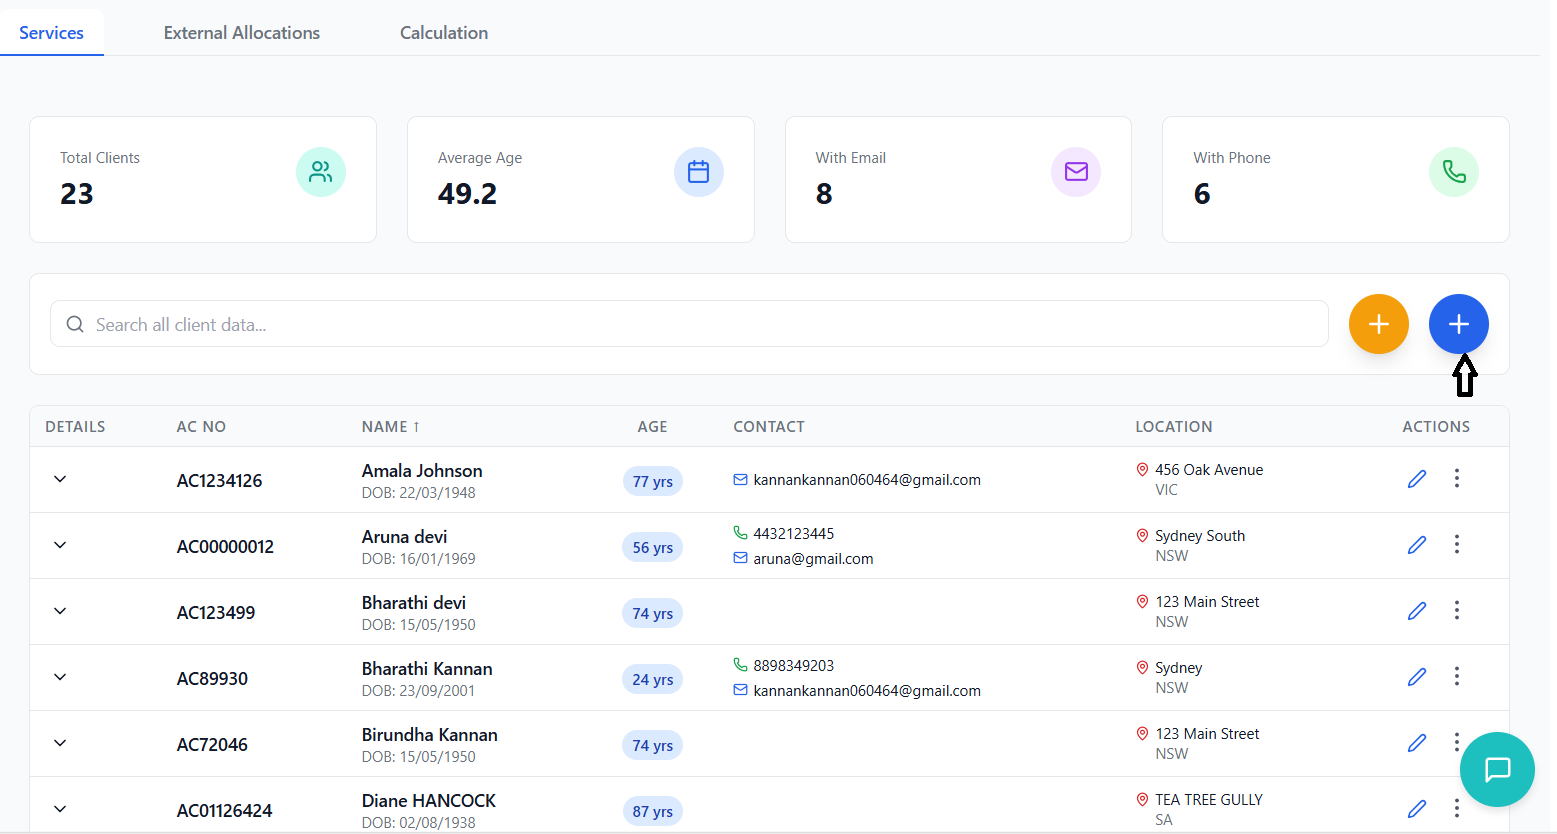Edit Amala Johnson with pencil icon
Screen dimensions: 1557x834
pyautogui.click(x=1416, y=479)
